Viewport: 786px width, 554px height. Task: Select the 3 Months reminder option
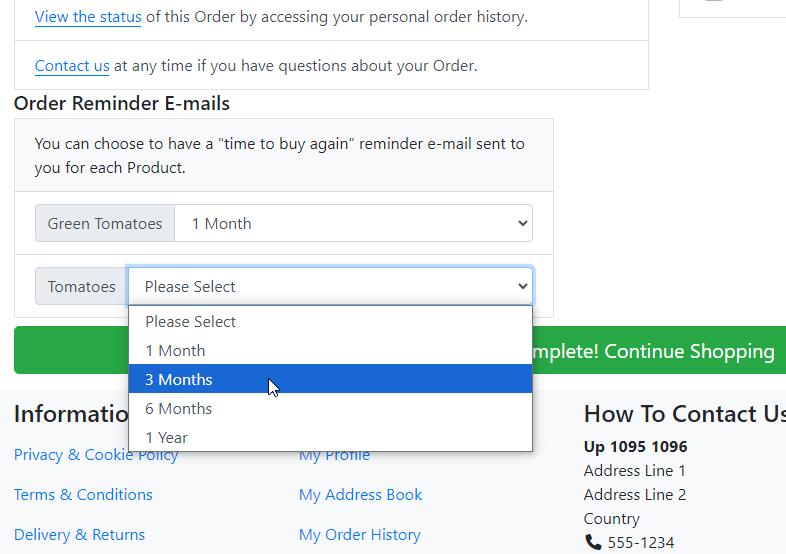point(330,379)
